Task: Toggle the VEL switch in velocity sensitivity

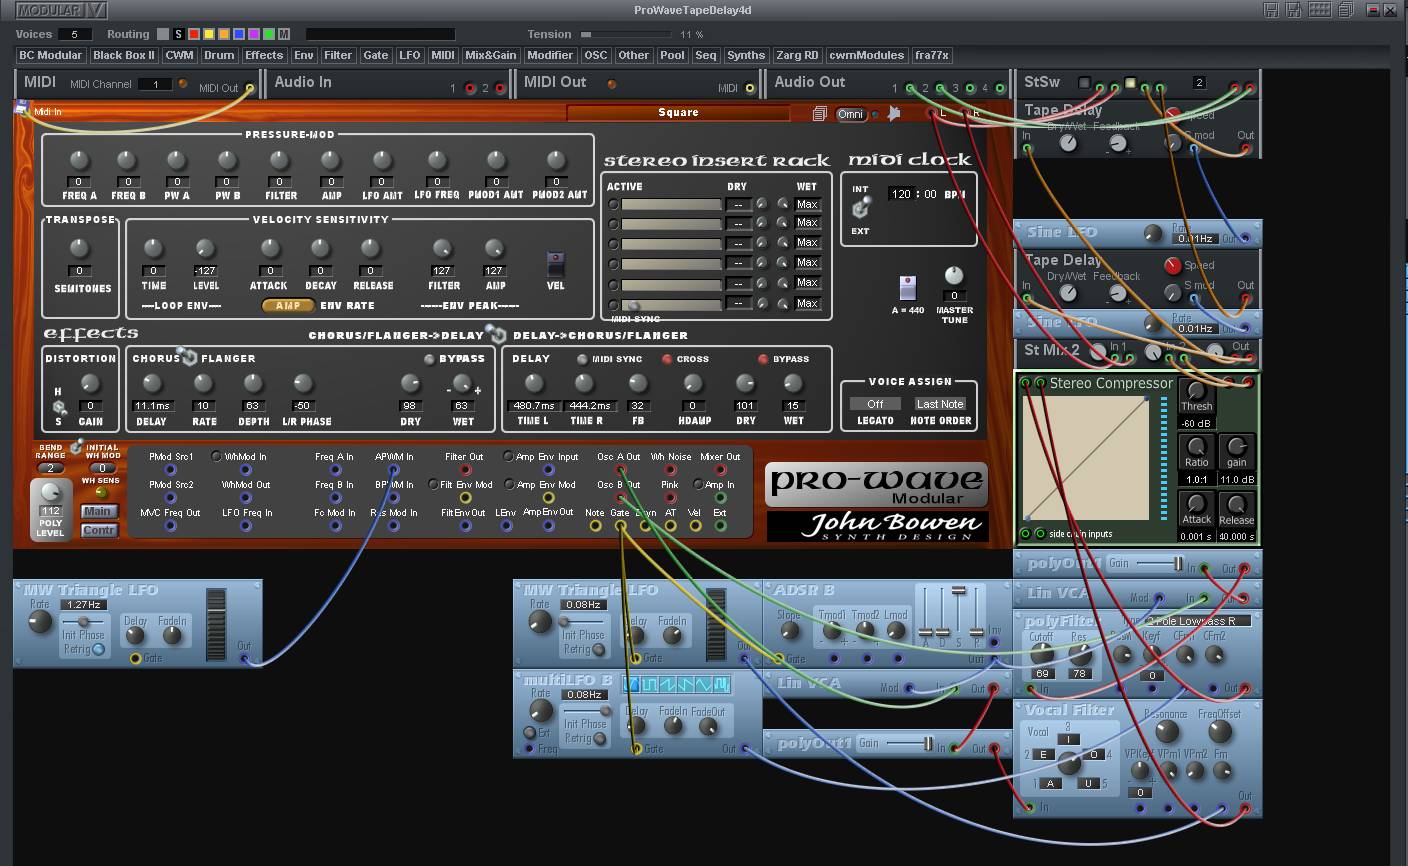Action: [x=555, y=264]
